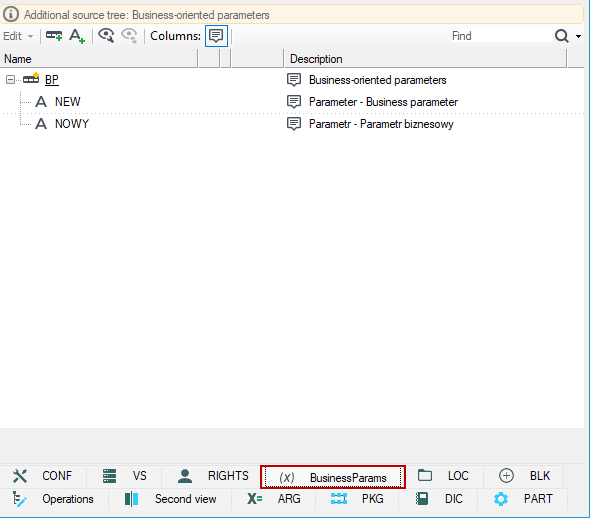Click the A icon beside NOWY
The image size is (591, 518).
tap(41, 124)
